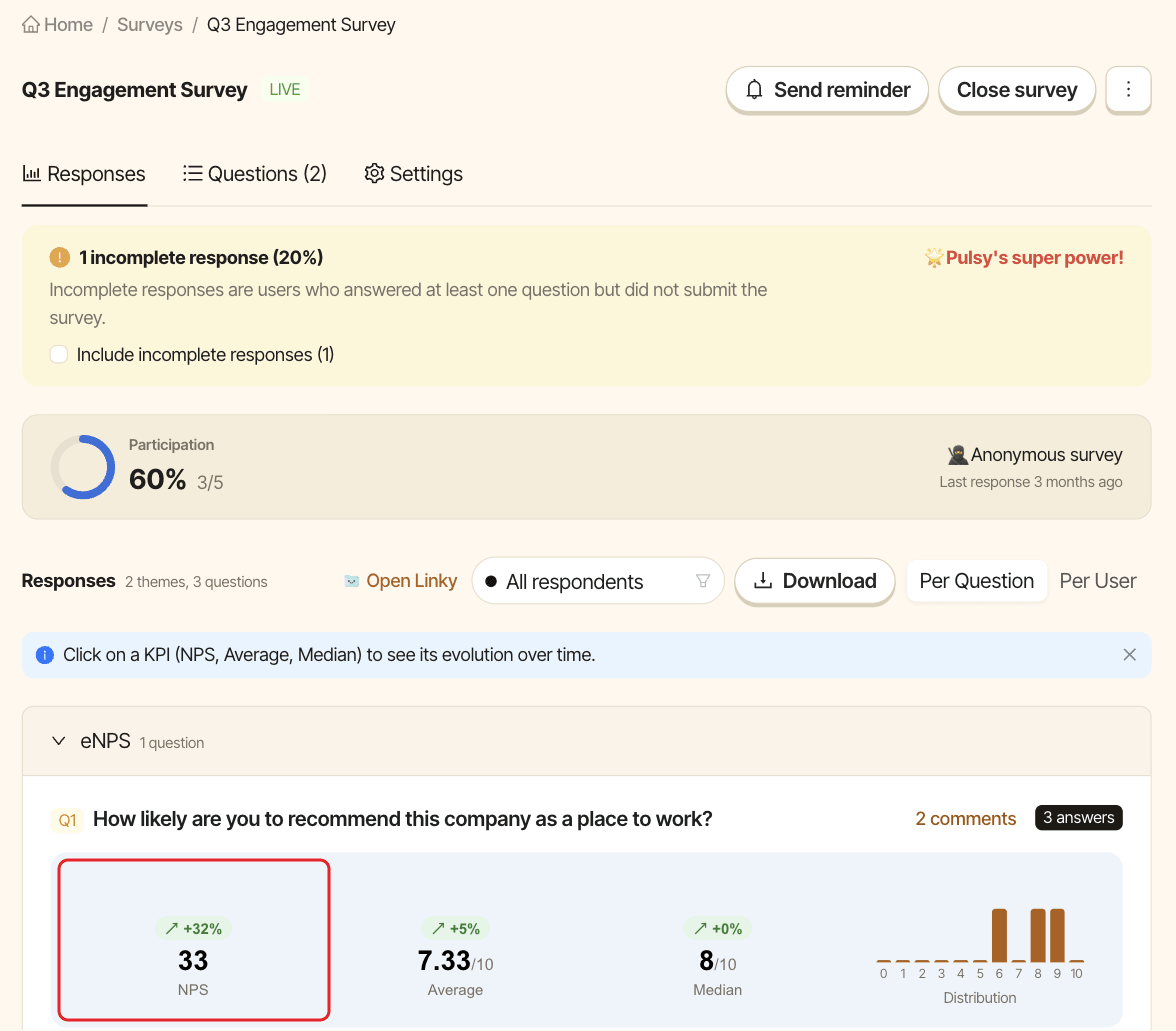The height and width of the screenshot is (1031, 1176).
Task: Click the funnel filter icon in respondents dropdown
Action: 703,581
